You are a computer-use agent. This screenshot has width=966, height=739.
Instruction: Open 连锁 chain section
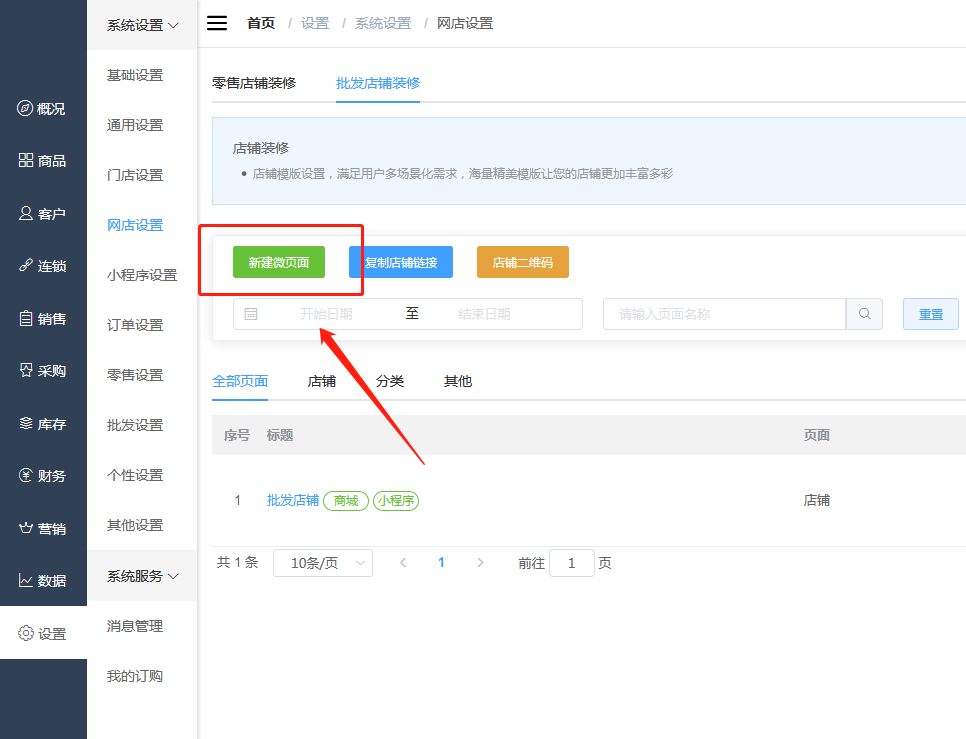pos(42,266)
